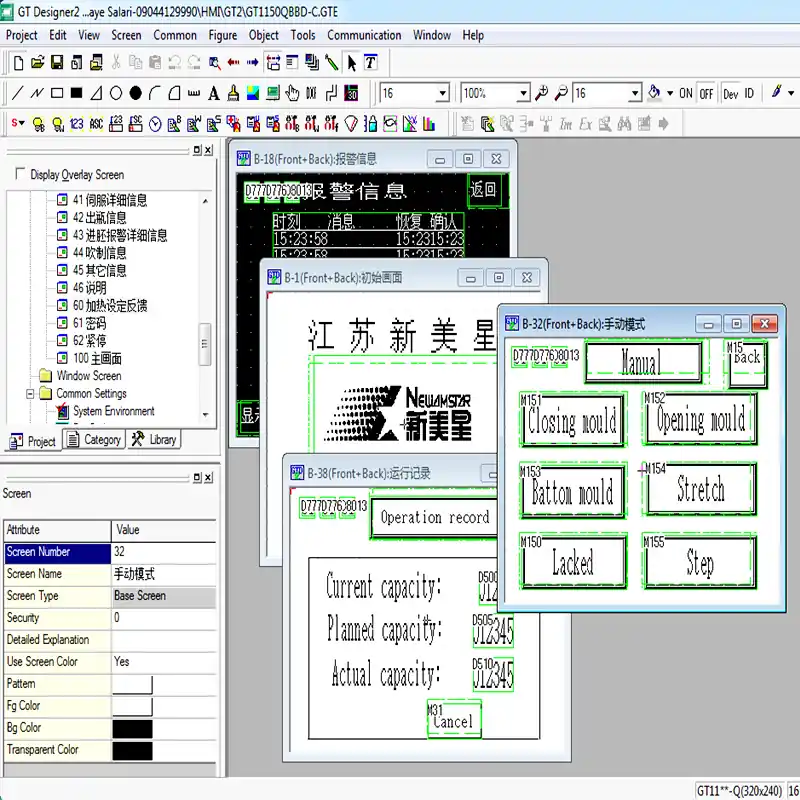Select the filled circle drawing tool
Image resolution: width=800 pixels, height=800 pixels.
135,93
